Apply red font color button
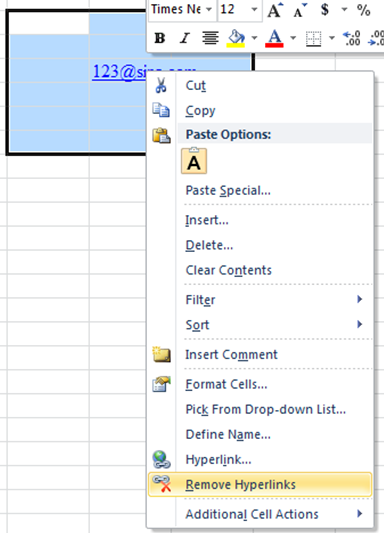Viewport: 384px width, 533px height. coord(275,38)
